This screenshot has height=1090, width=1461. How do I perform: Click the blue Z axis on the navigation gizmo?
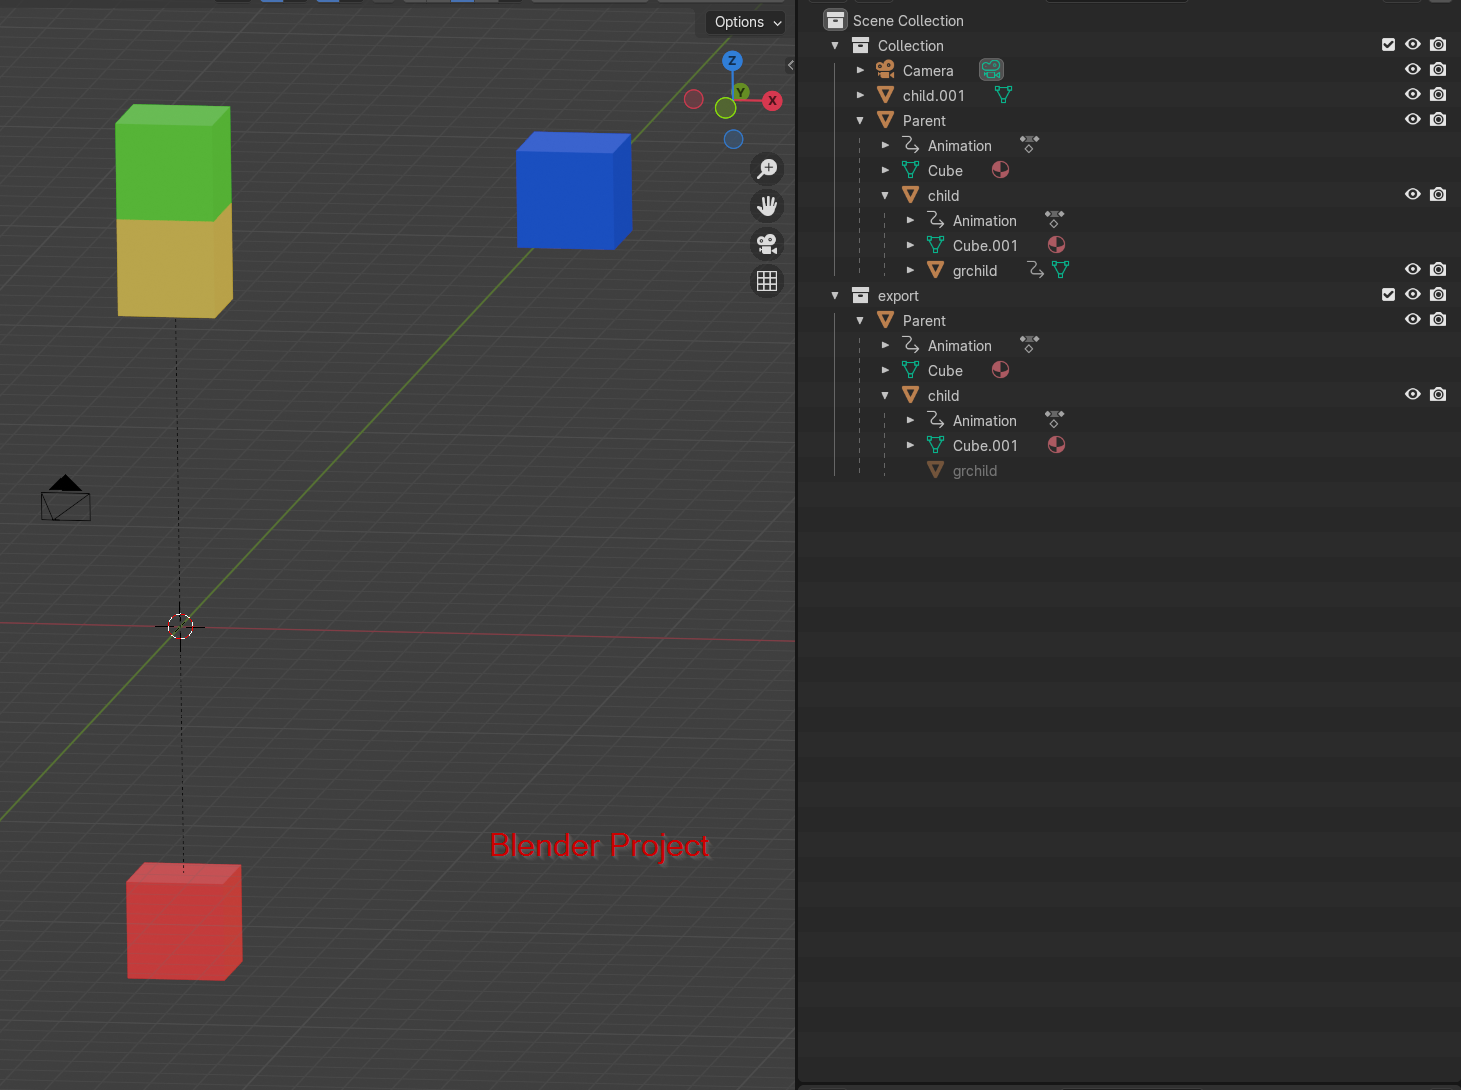[732, 61]
